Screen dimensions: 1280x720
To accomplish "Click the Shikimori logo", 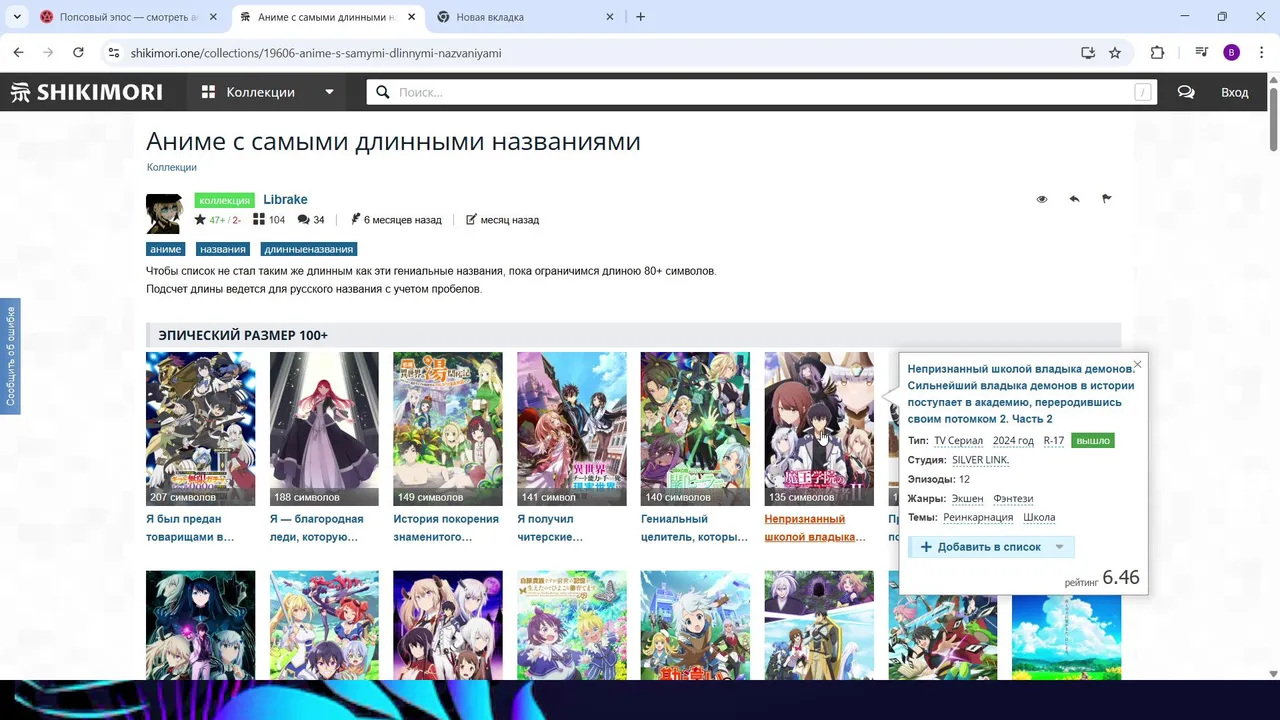I will click(86, 92).
